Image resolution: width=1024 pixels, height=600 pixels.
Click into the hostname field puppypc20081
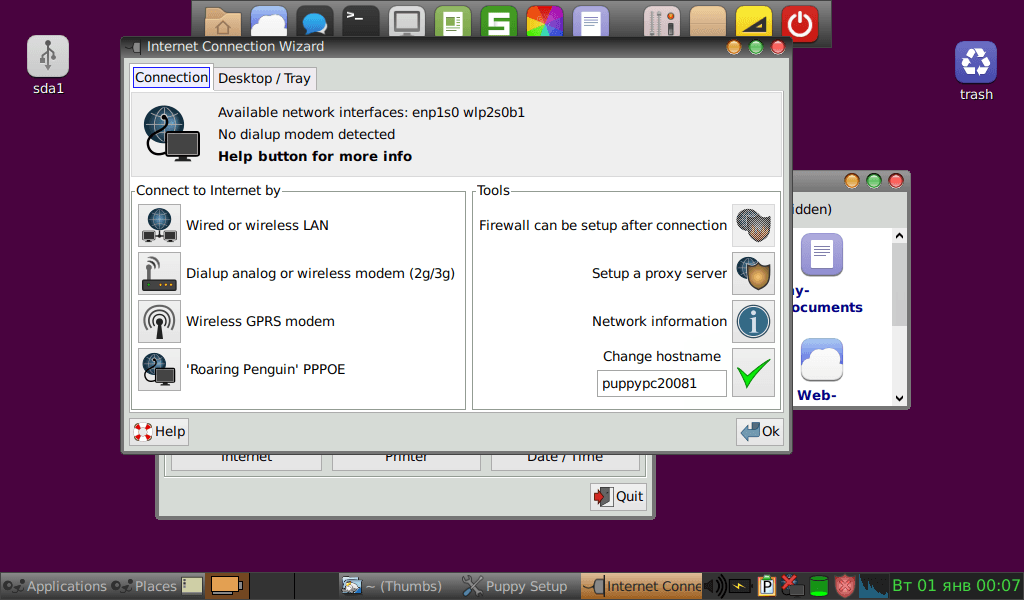coord(662,383)
